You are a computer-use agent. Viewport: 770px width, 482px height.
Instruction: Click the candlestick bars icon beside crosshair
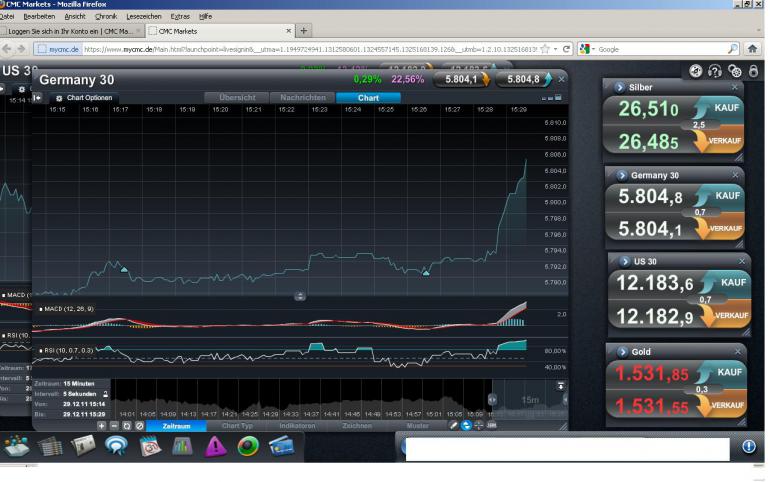tap(491, 425)
